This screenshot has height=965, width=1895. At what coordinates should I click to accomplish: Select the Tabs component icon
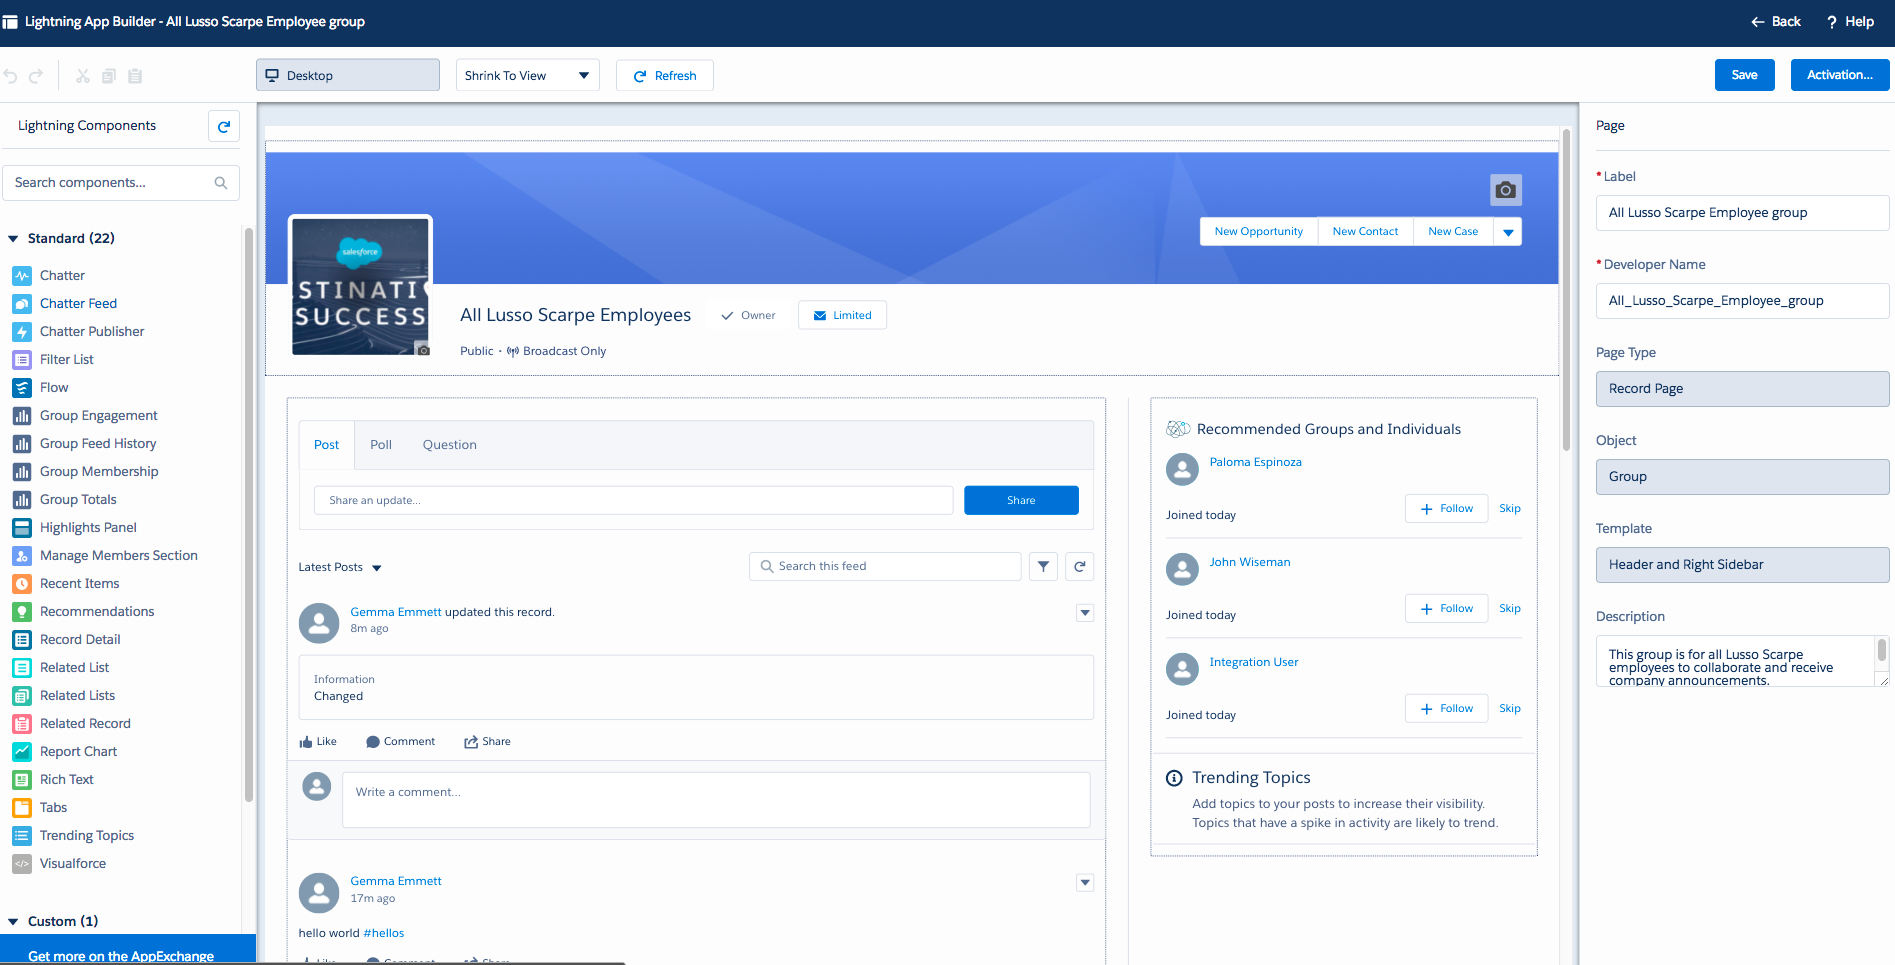tap(22, 808)
